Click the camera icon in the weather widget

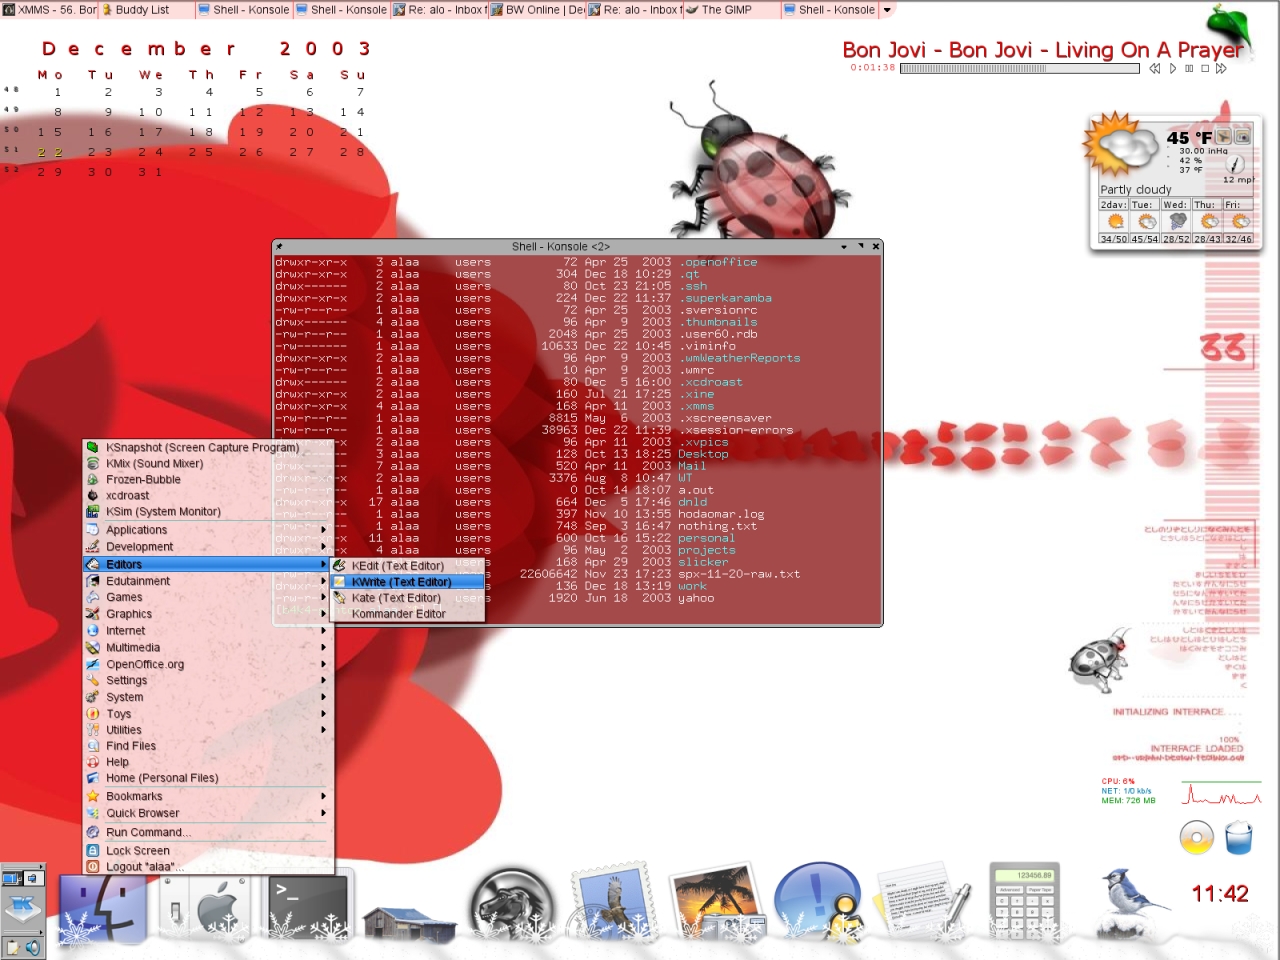[x=1242, y=136]
